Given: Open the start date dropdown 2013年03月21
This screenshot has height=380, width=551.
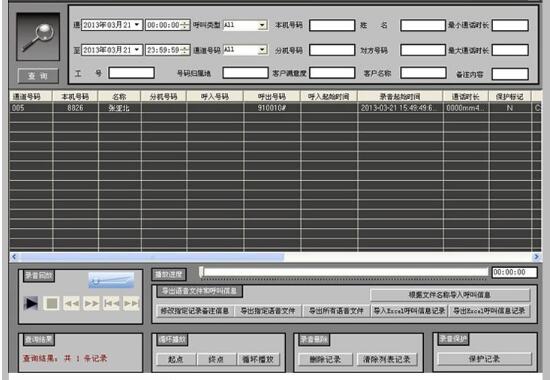Looking at the screenshot, I should tap(137, 25).
